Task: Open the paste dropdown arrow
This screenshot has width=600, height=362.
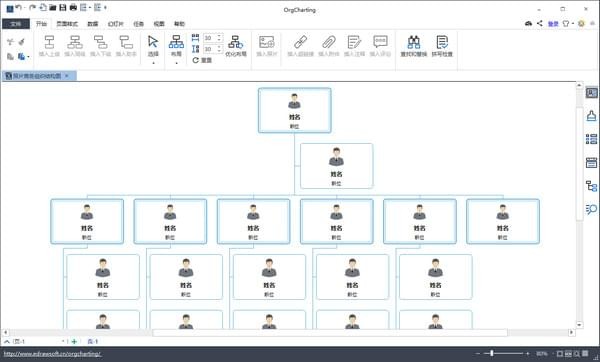Action: pyautogui.click(x=28, y=57)
